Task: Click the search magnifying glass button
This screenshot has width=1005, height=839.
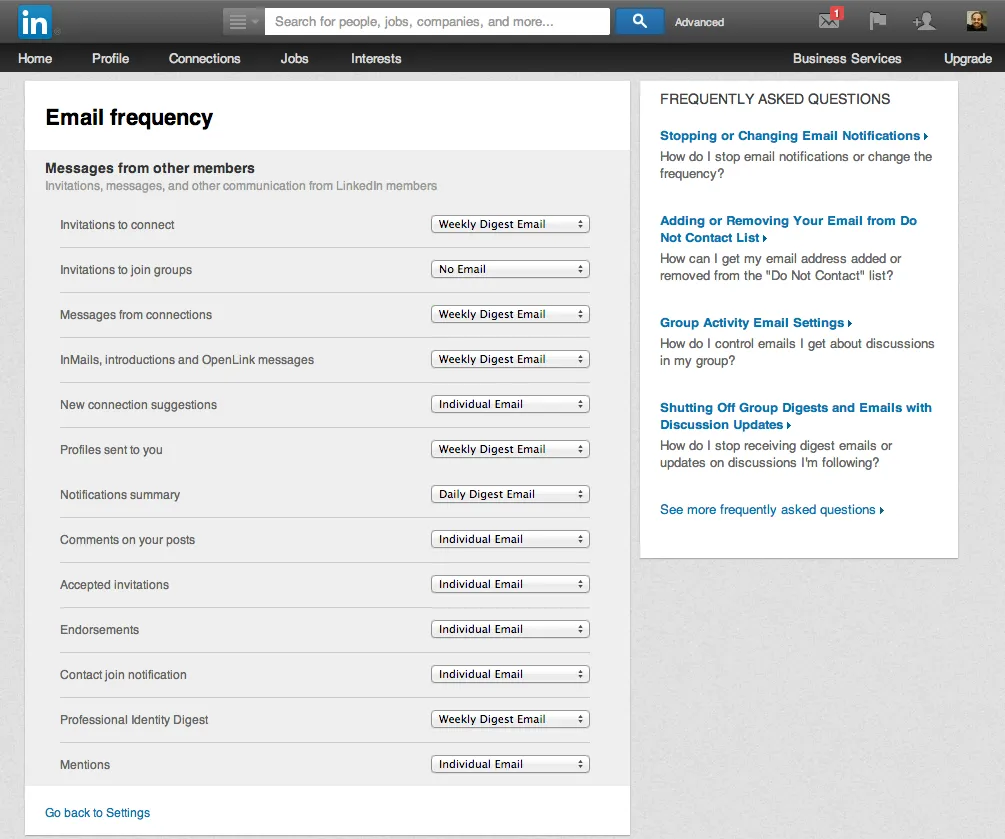Action: click(x=639, y=20)
